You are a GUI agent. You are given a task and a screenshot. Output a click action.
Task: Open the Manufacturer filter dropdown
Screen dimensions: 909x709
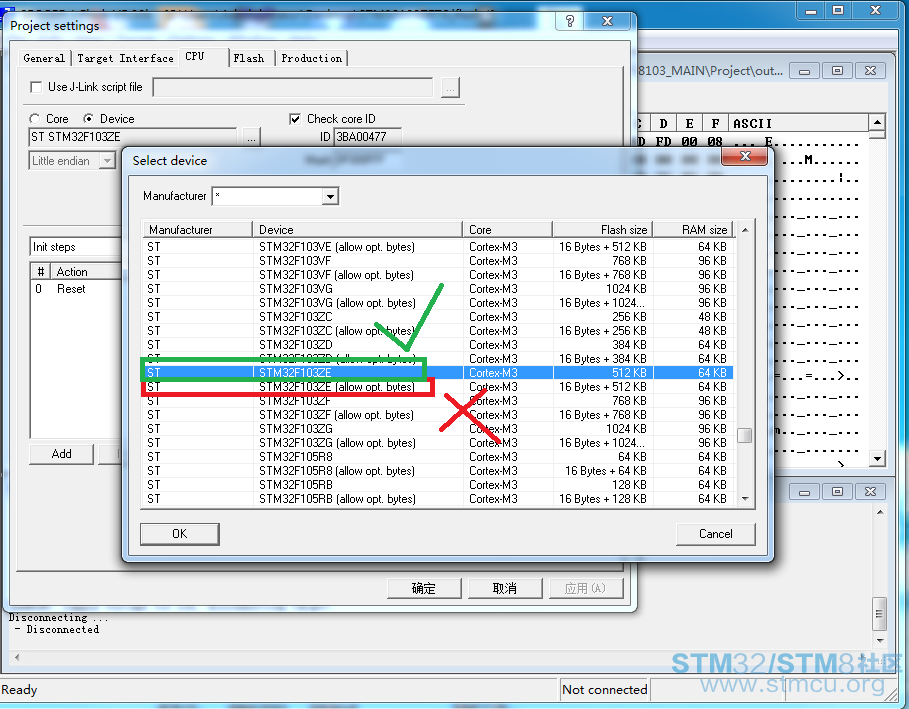click(330, 197)
